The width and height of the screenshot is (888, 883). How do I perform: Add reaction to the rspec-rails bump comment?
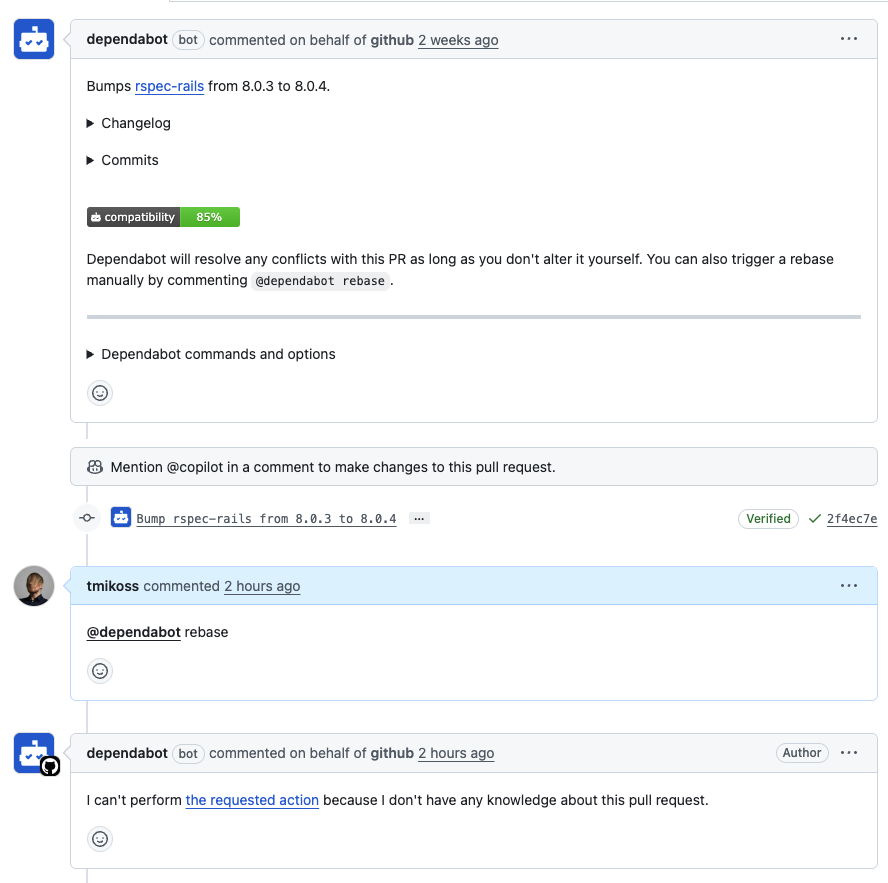point(100,393)
